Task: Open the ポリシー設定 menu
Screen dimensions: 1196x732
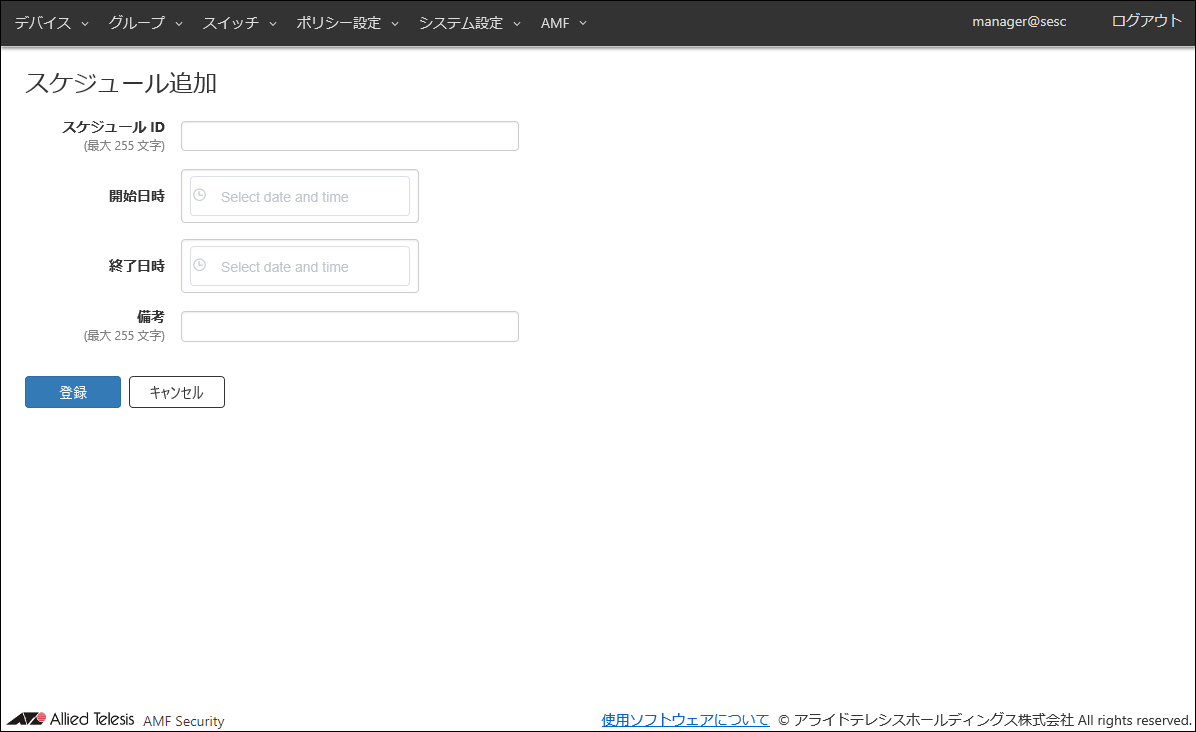Action: 338,23
